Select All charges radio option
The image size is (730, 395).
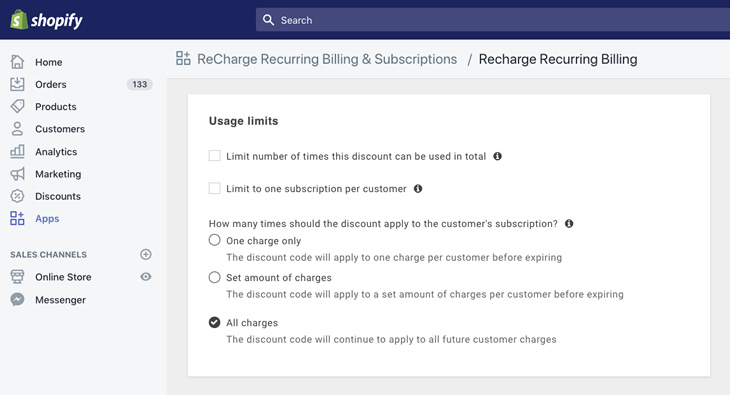click(x=214, y=322)
